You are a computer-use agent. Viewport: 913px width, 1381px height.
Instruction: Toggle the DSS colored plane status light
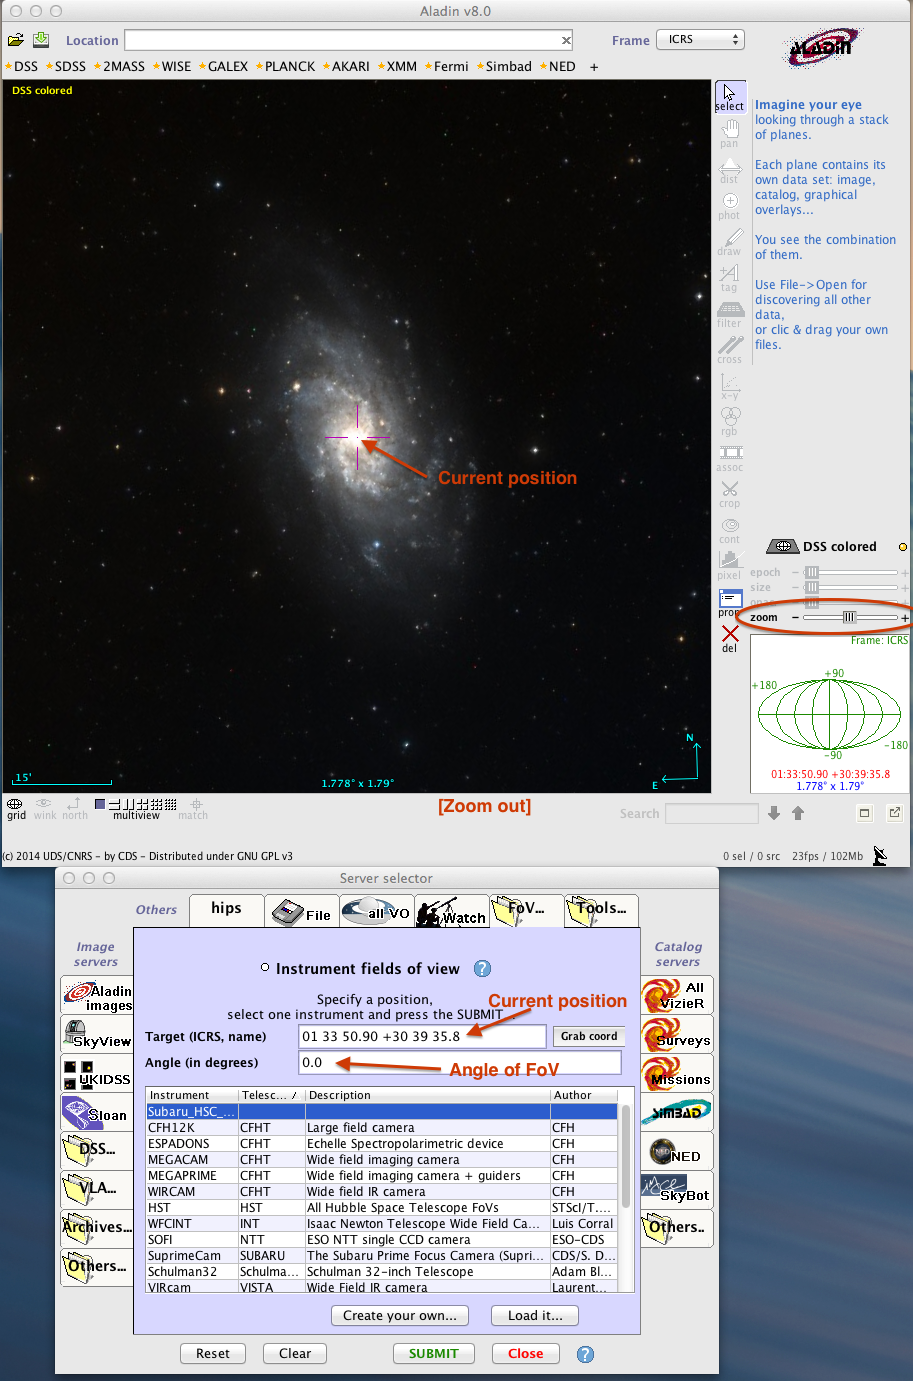(903, 547)
